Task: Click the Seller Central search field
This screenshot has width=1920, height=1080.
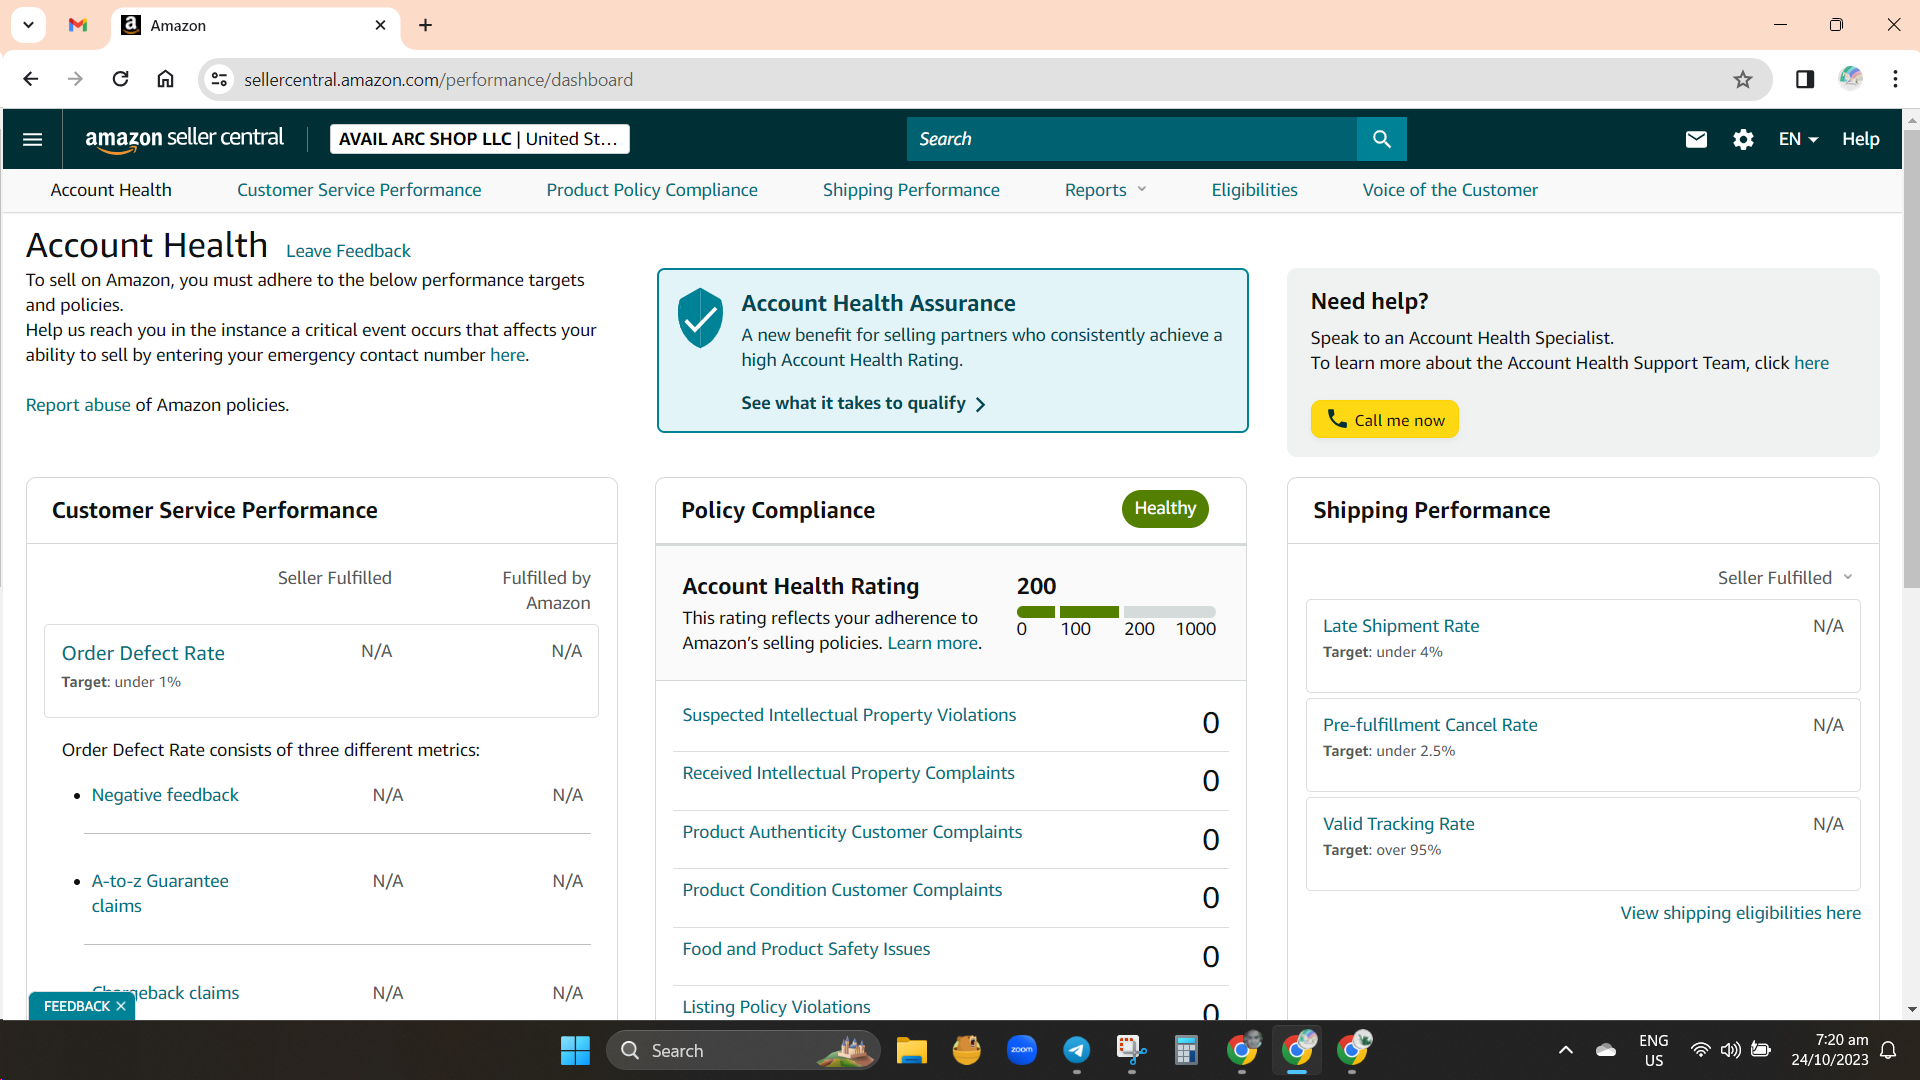Action: pos(1131,139)
